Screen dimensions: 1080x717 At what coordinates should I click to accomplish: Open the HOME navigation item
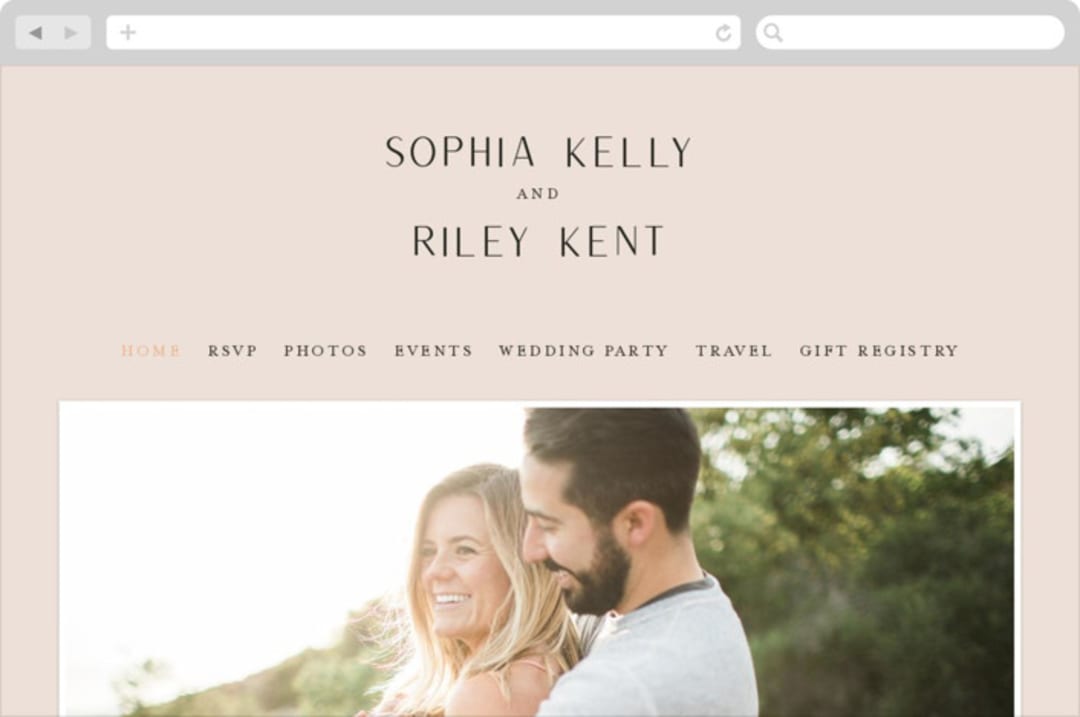(x=151, y=351)
